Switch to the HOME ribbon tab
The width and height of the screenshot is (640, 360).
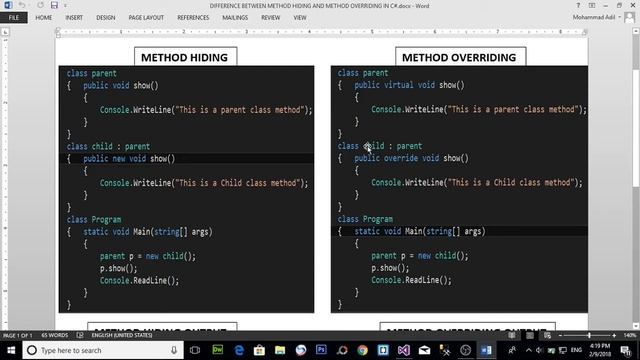tap(44, 18)
